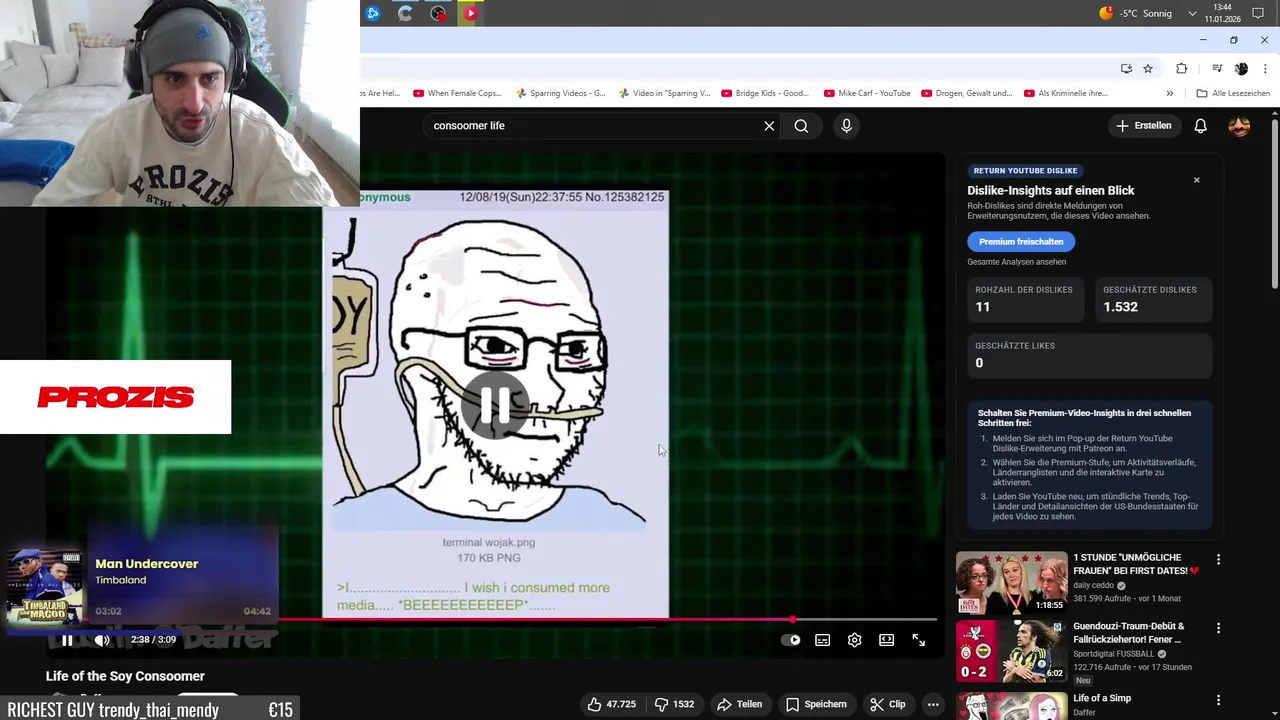This screenshot has height=720, width=1280.
Task: Click the daily ceddo channel name
Action: pyautogui.click(x=1094, y=585)
